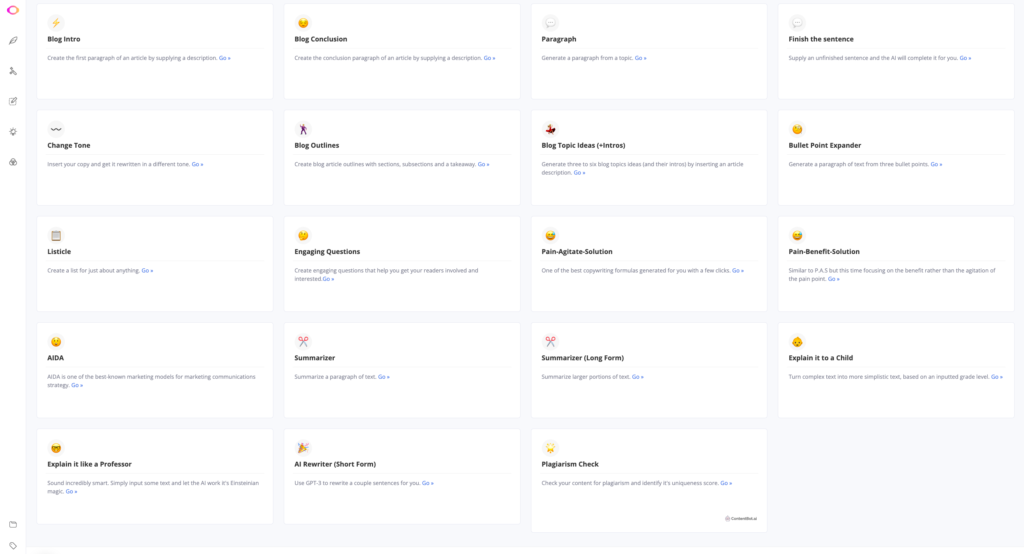Click the emoji icon on Blog Conclusion card
The height and width of the screenshot is (554, 1024).
click(303, 23)
